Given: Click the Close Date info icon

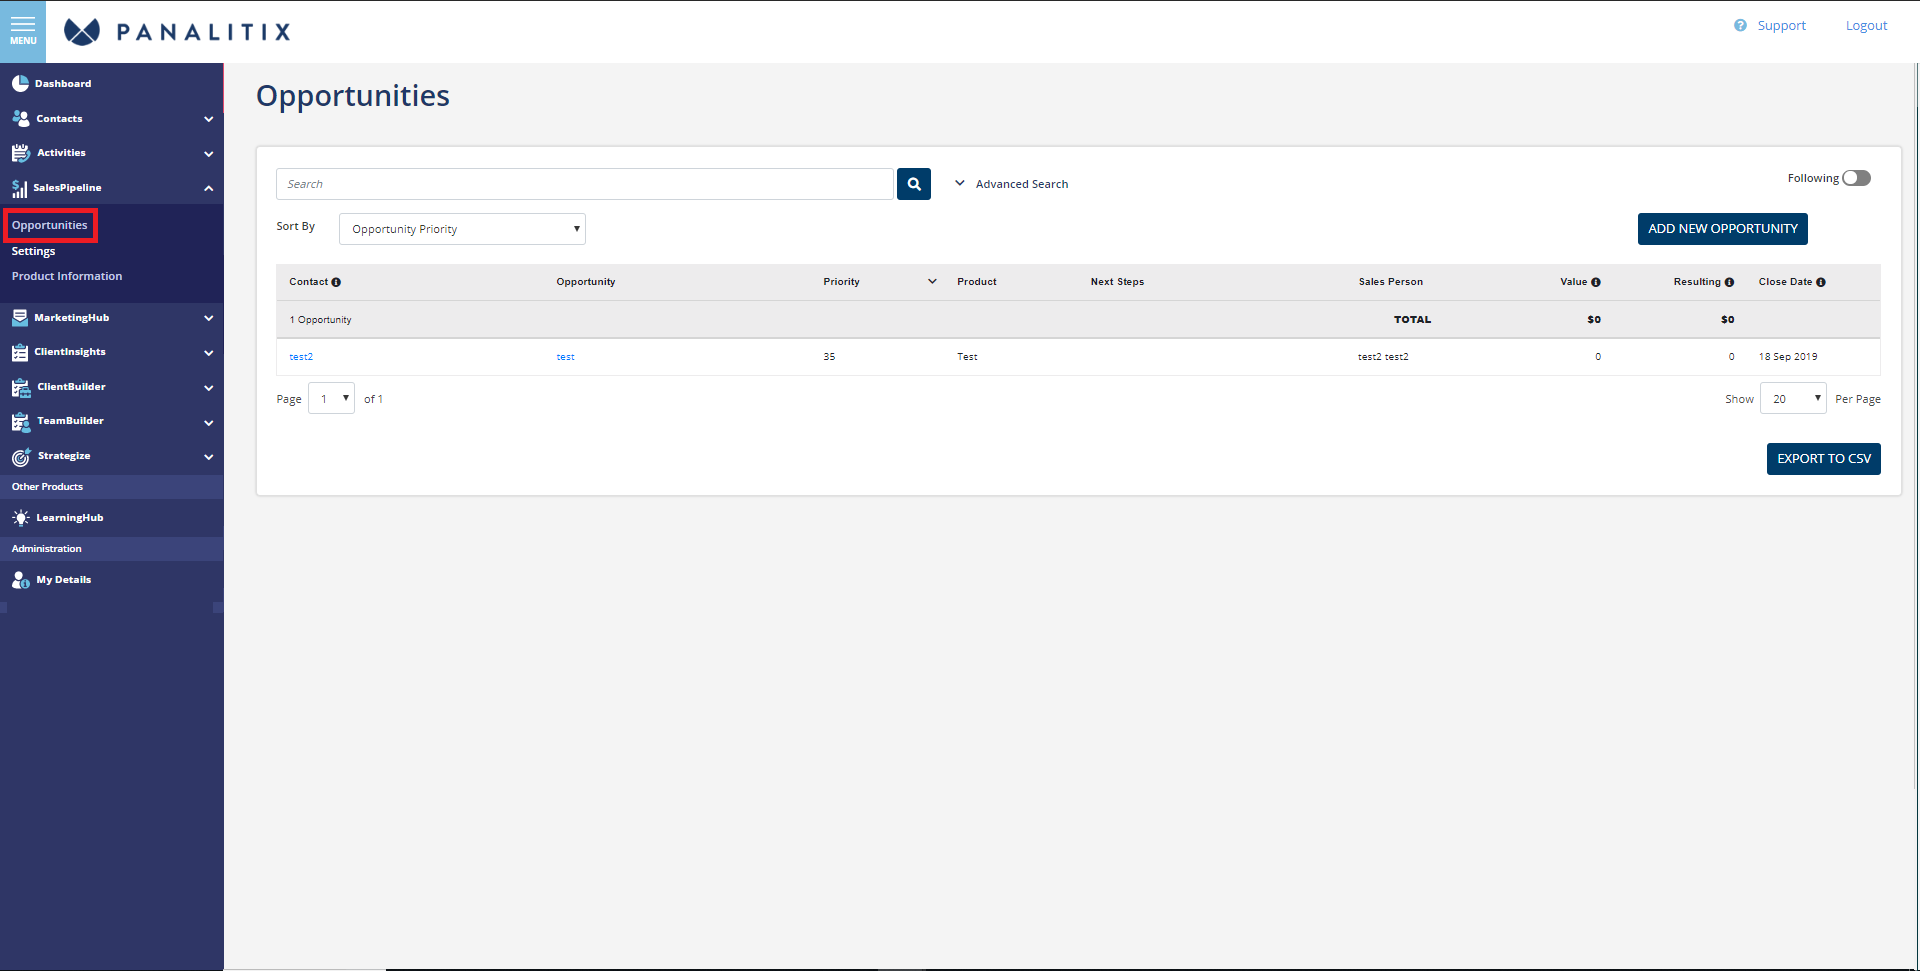Looking at the screenshot, I should pos(1821,282).
